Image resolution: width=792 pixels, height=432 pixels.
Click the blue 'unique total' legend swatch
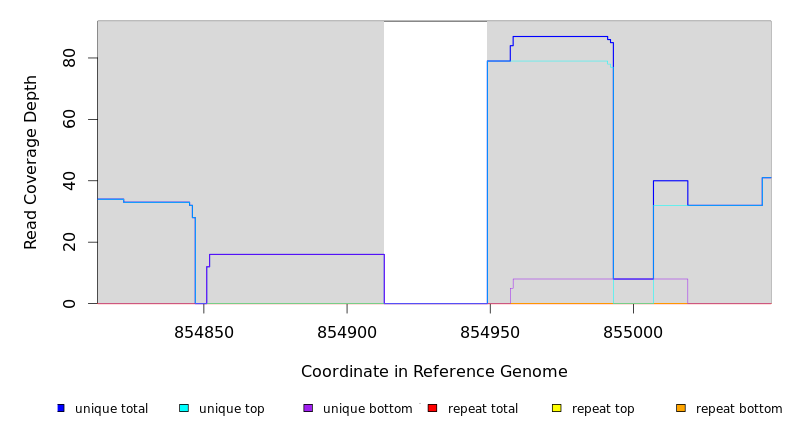[x=61, y=408]
